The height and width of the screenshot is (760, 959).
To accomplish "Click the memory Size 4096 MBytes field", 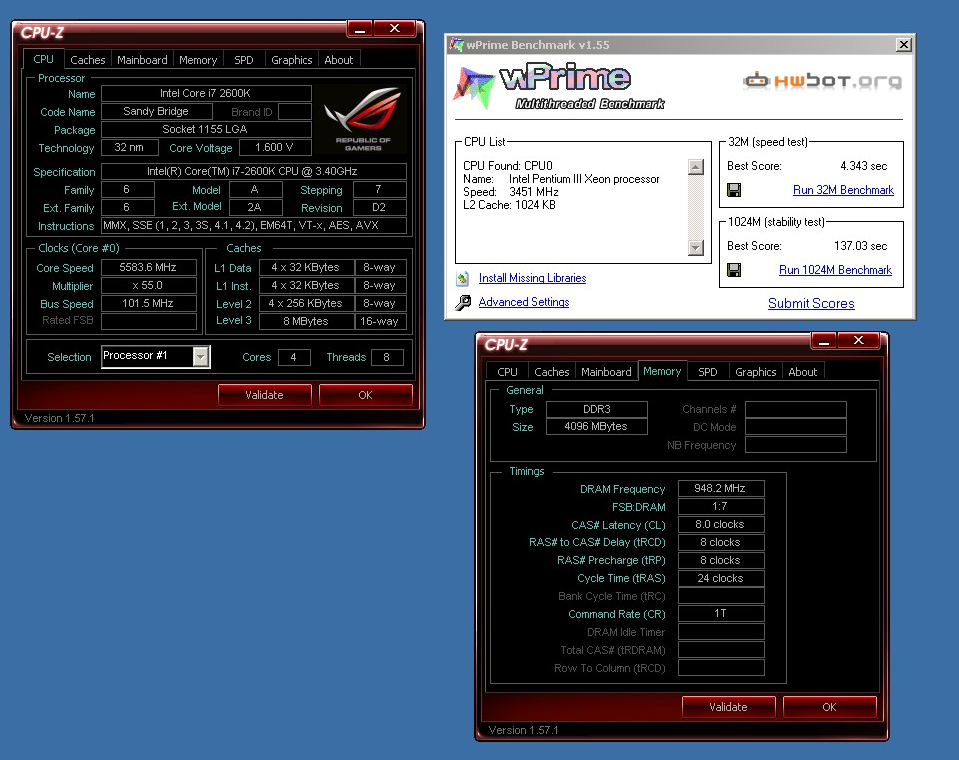I will click(x=596, y=426).
